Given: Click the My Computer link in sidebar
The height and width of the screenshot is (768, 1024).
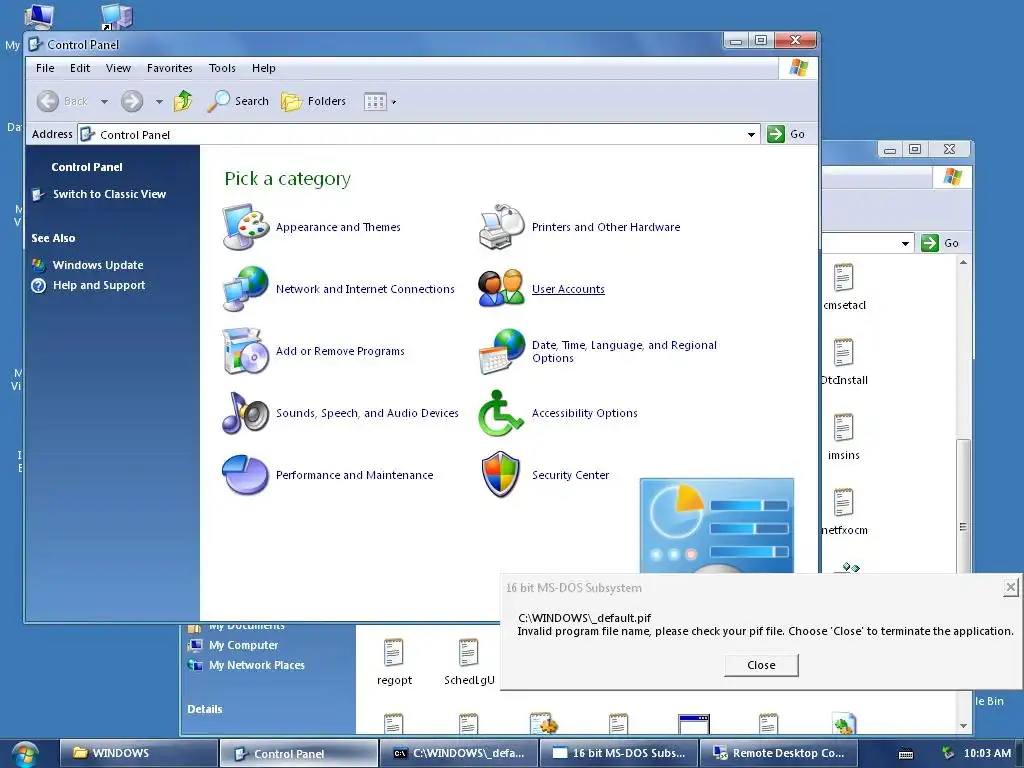Looking at the screenshot, I should [244, 645].
